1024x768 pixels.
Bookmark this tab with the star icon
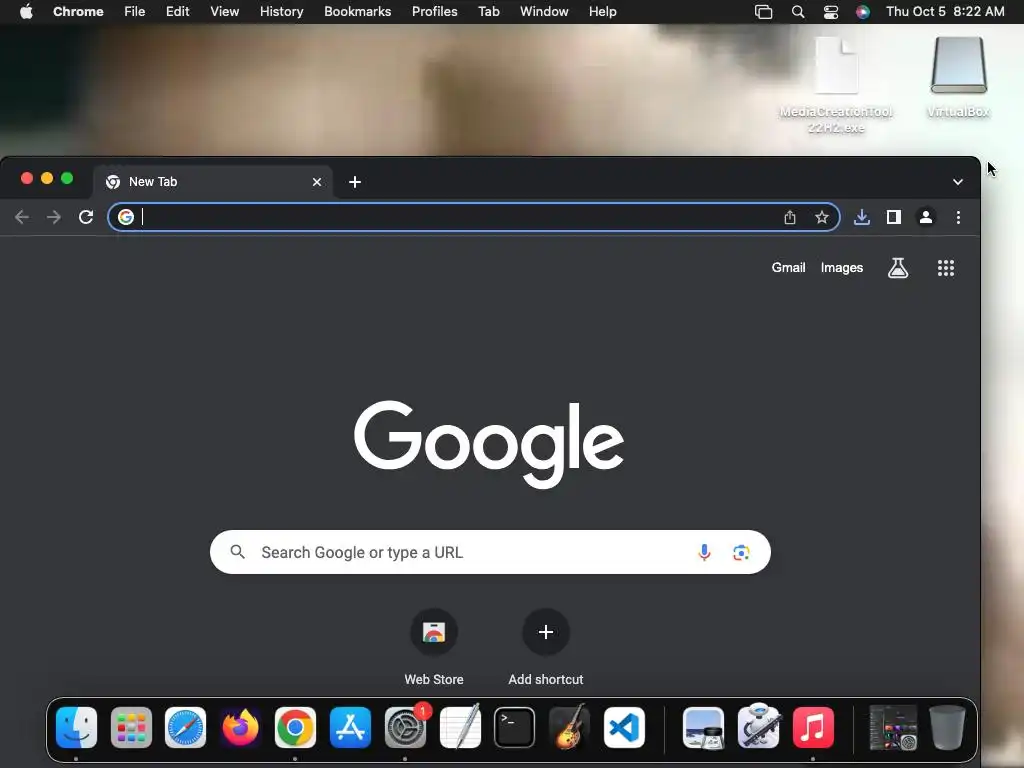point(822,217)
